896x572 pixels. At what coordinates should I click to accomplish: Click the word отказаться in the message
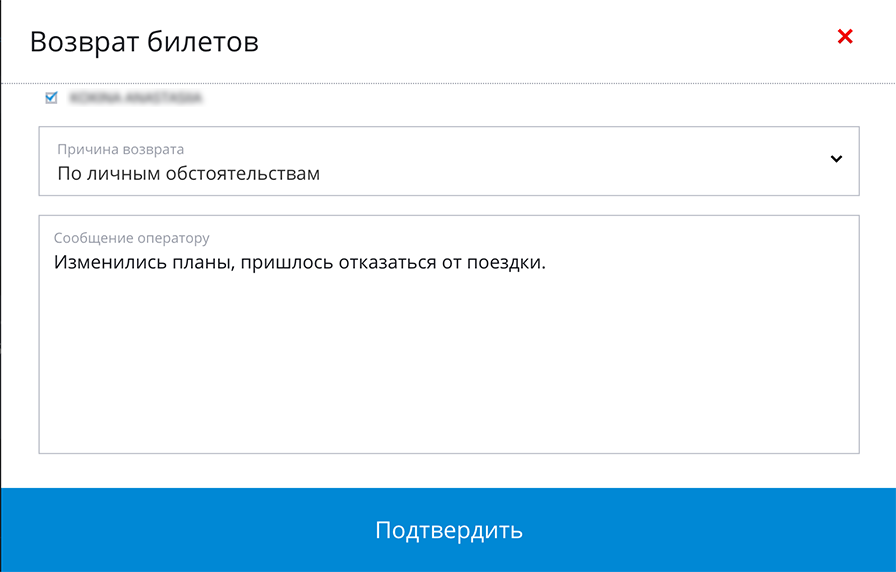[x=387, y=263]
